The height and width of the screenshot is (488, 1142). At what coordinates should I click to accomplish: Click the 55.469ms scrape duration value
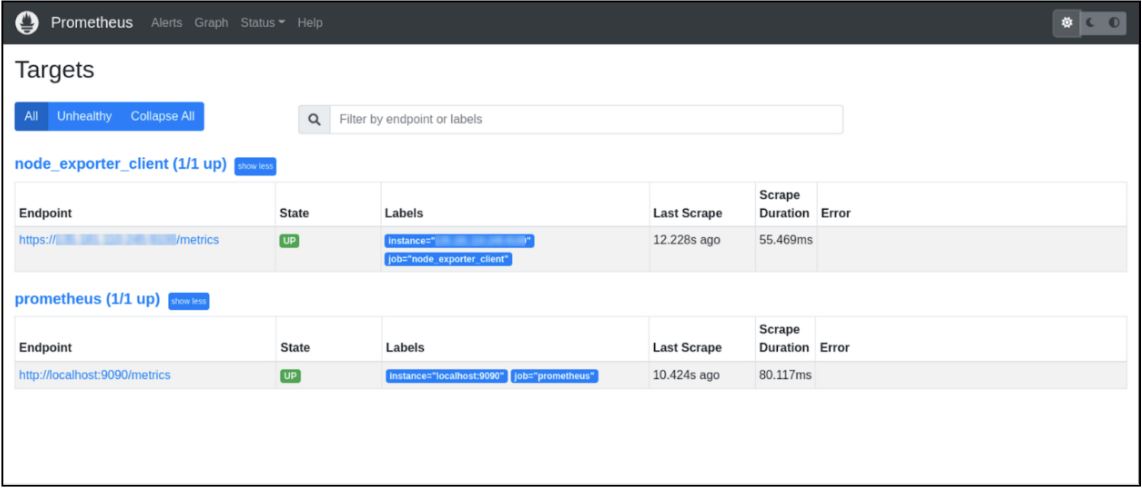(x=784, y=240)
